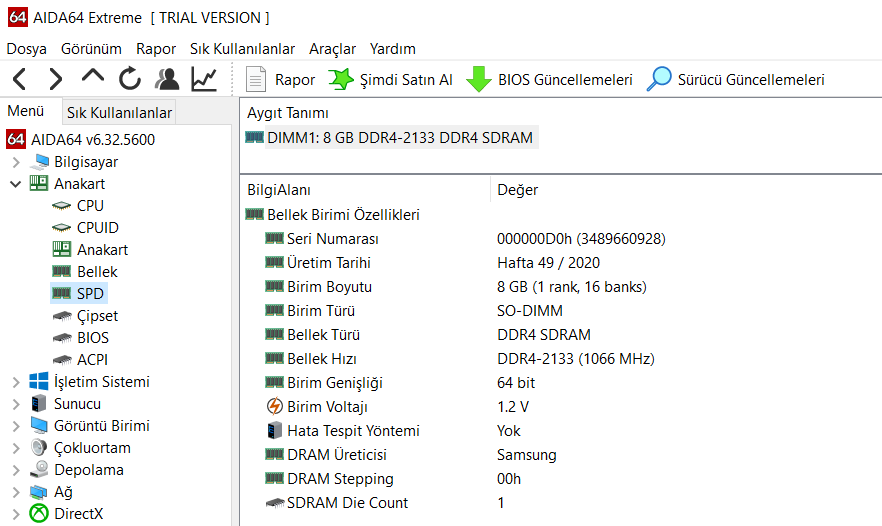Click the CPU chip icon

click(61, 206)
